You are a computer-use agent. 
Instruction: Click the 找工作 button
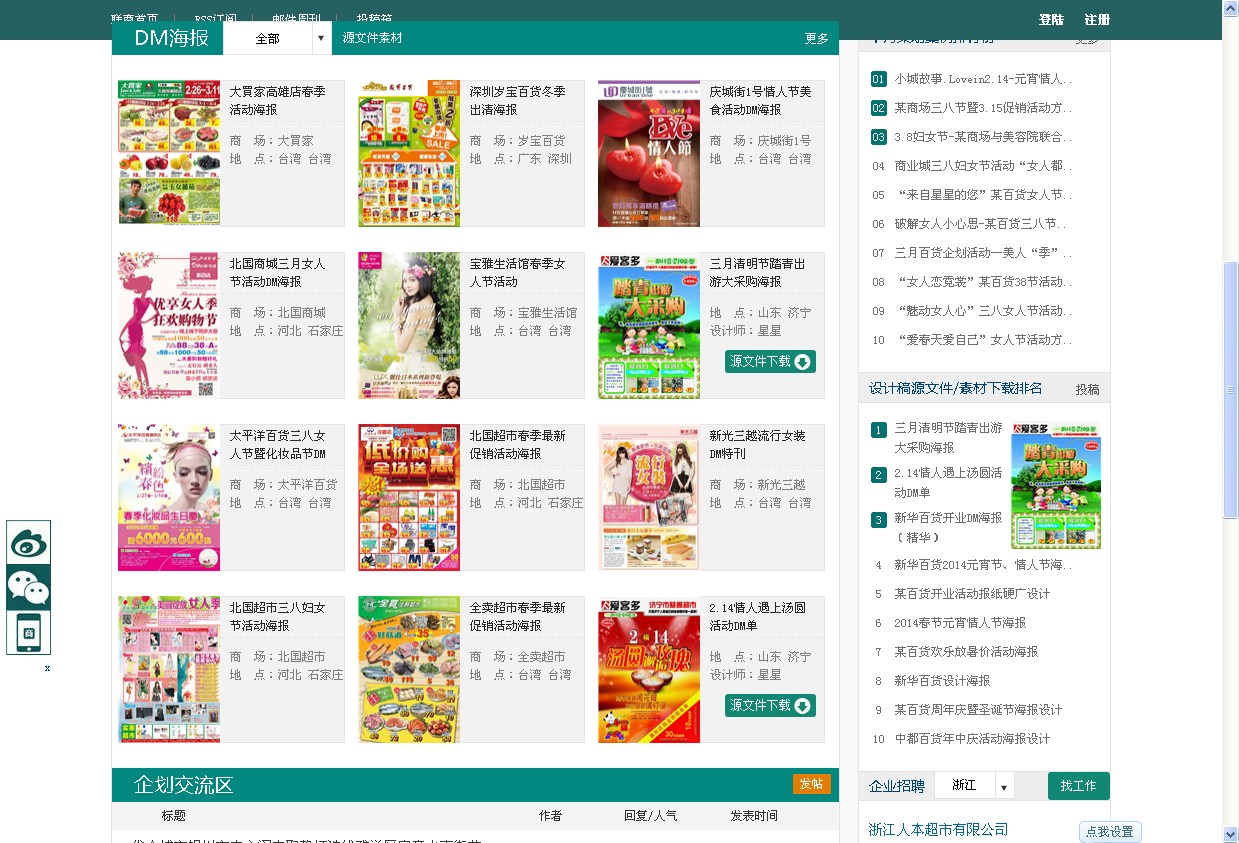[1078, 786]
